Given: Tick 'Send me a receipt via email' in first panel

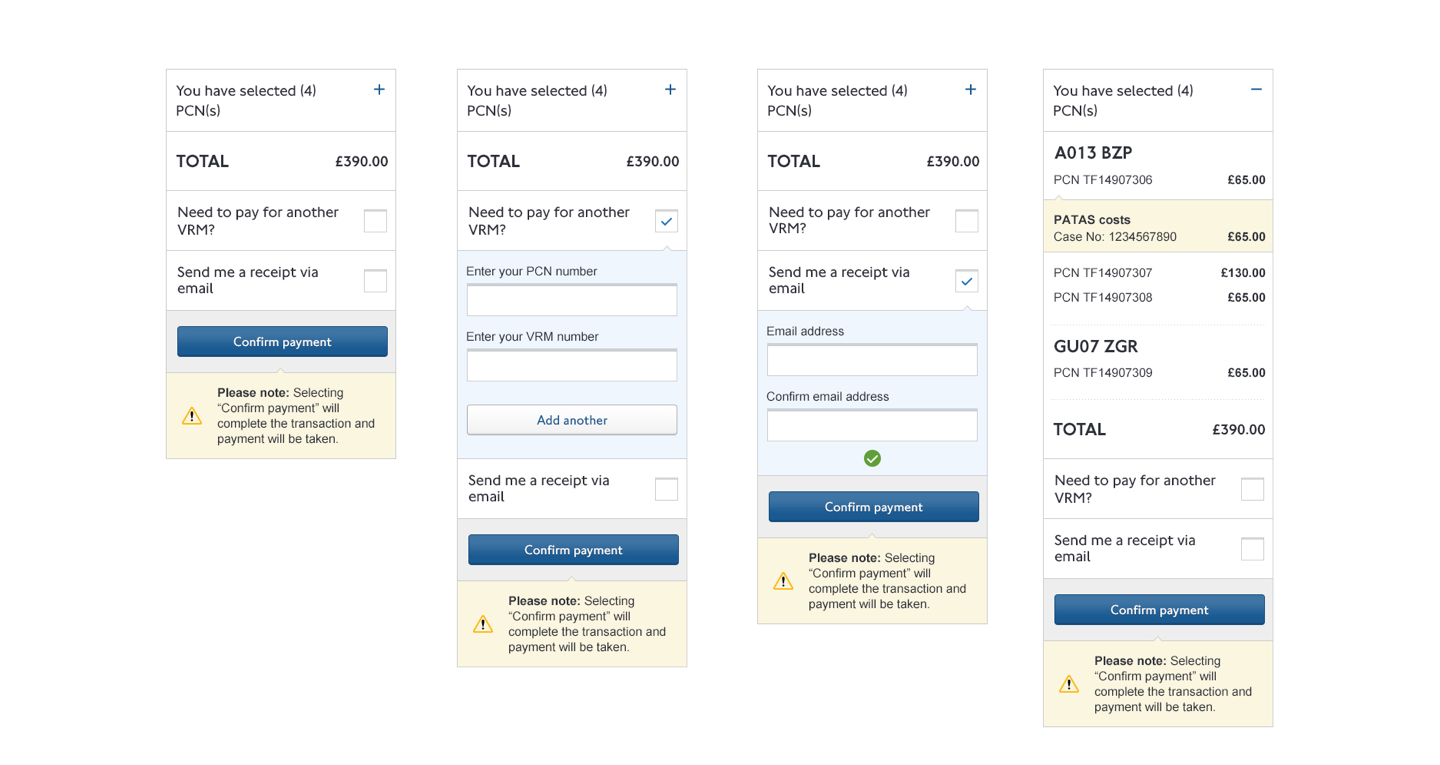Looking at the screenshot, I should point(375,281).
